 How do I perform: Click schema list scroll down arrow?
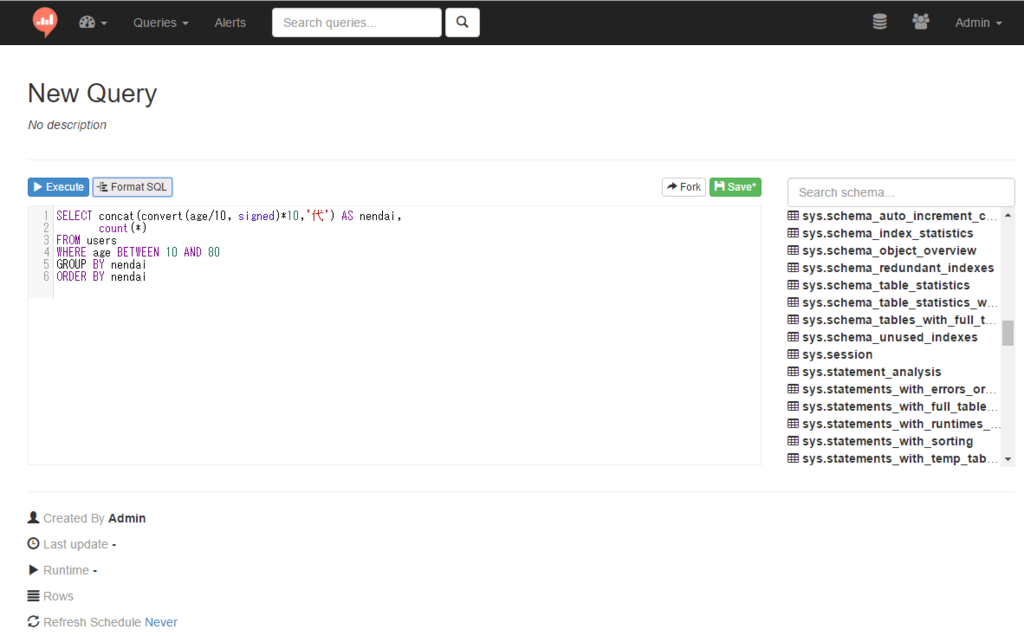coord(1008,460)
